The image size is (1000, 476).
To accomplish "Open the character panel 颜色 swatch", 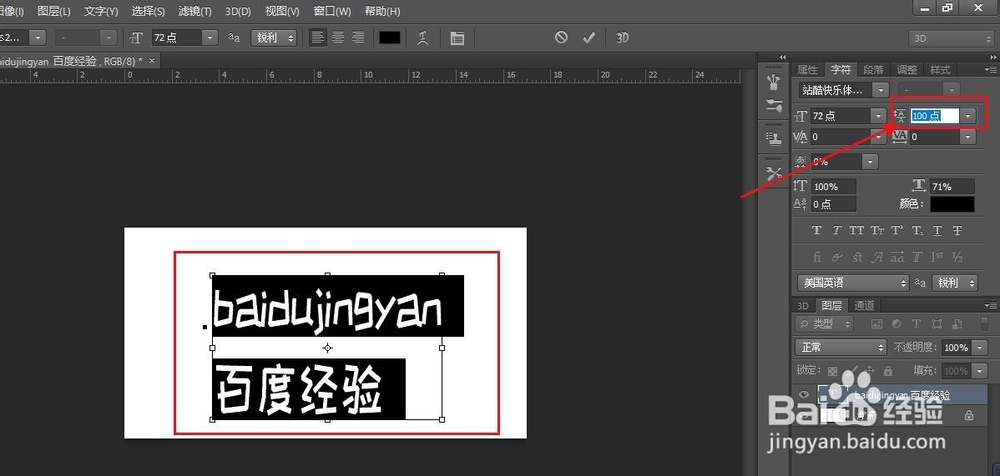I will [x=952, y=204].
